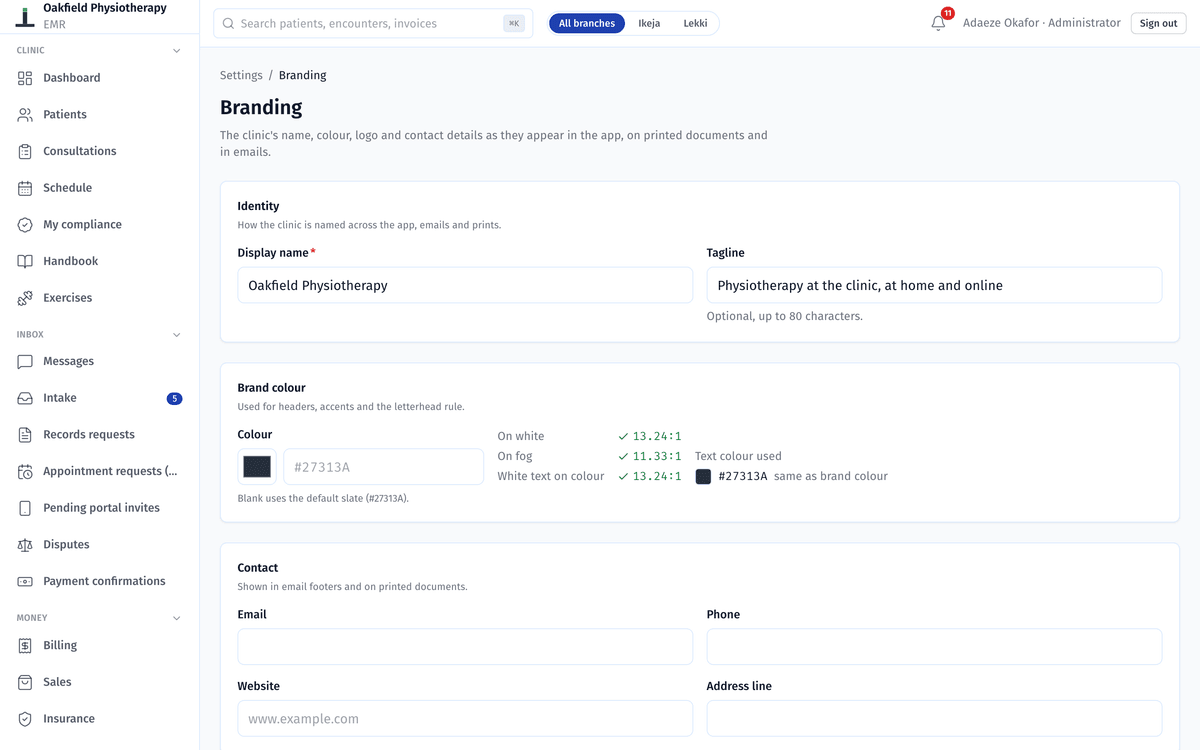Collapse the CLINIC sidebar section
Viewport: 1200px width, 750px height.
click(177, 50)
